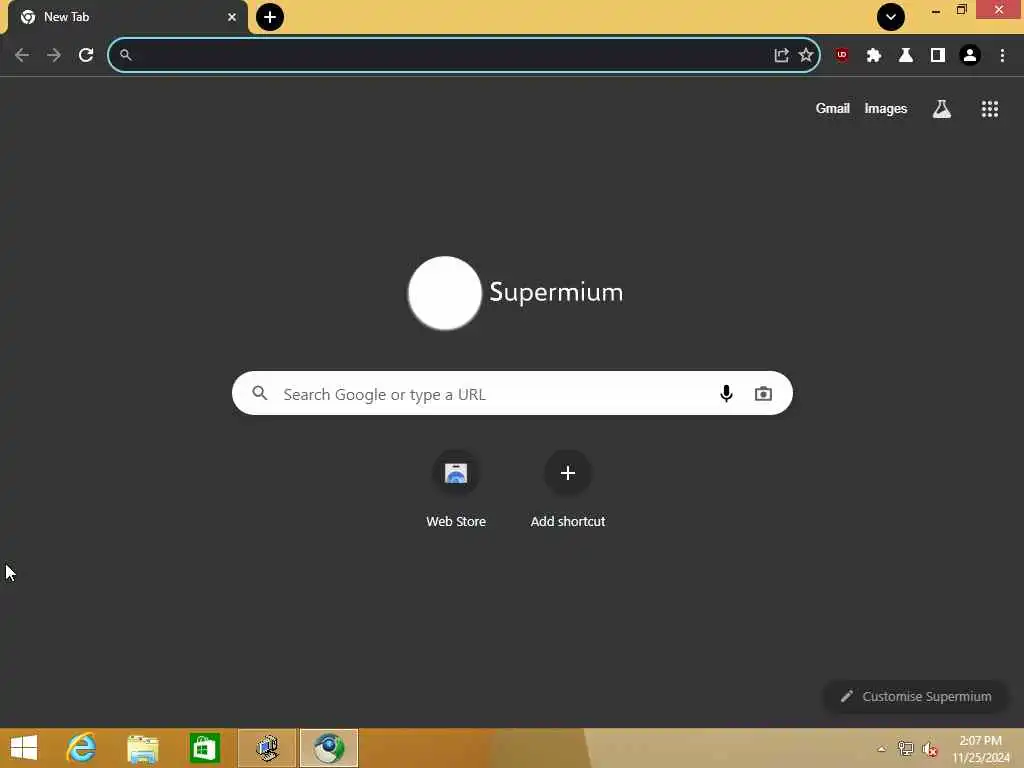Open Search Labs flask icon on page
1024x768 pixels.
click(x=942, y=108)
